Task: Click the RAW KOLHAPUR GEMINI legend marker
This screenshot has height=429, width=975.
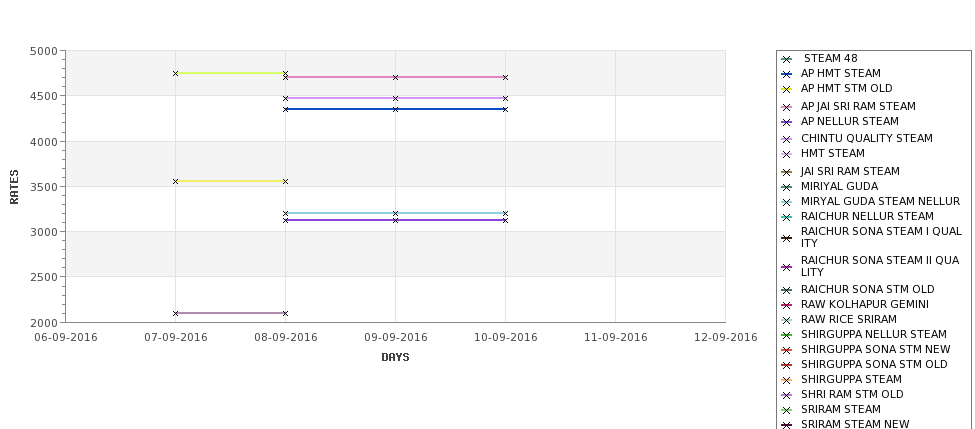Action: point(786,305)
